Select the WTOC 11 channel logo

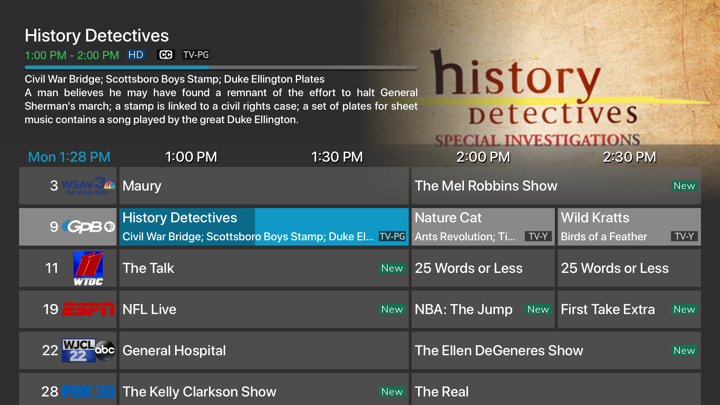[88, 268]
